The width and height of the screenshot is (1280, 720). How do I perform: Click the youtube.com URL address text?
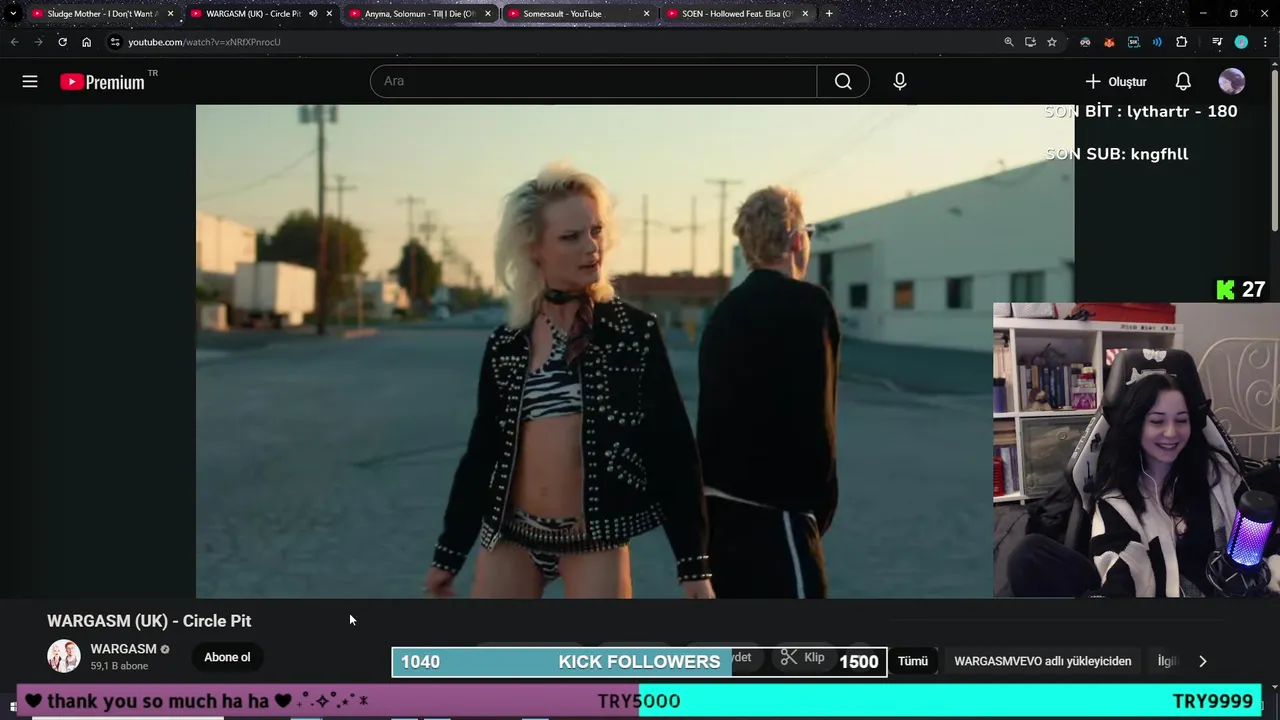click(x=204, y=42)
